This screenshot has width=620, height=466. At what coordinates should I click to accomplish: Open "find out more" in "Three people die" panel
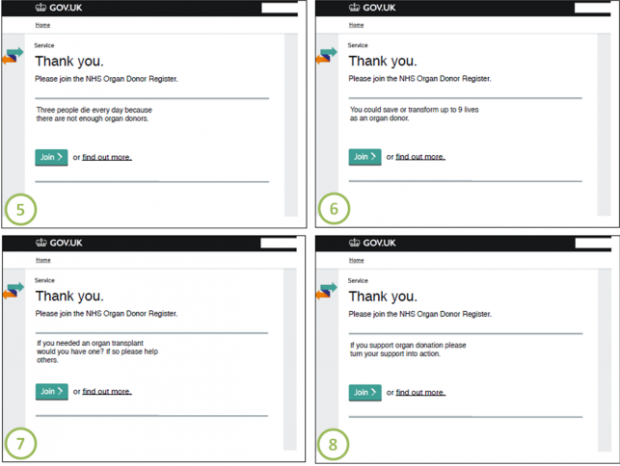tap(107, 157)
